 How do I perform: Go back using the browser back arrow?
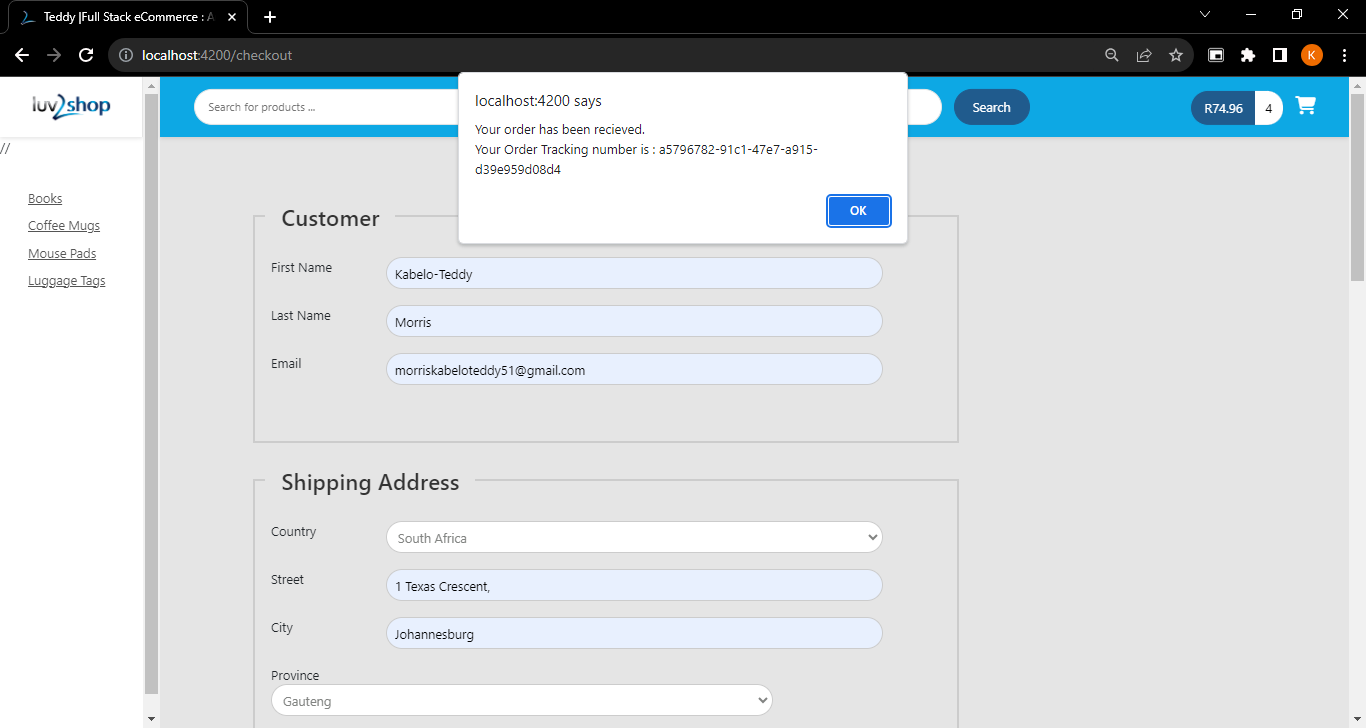click(22, 55)
